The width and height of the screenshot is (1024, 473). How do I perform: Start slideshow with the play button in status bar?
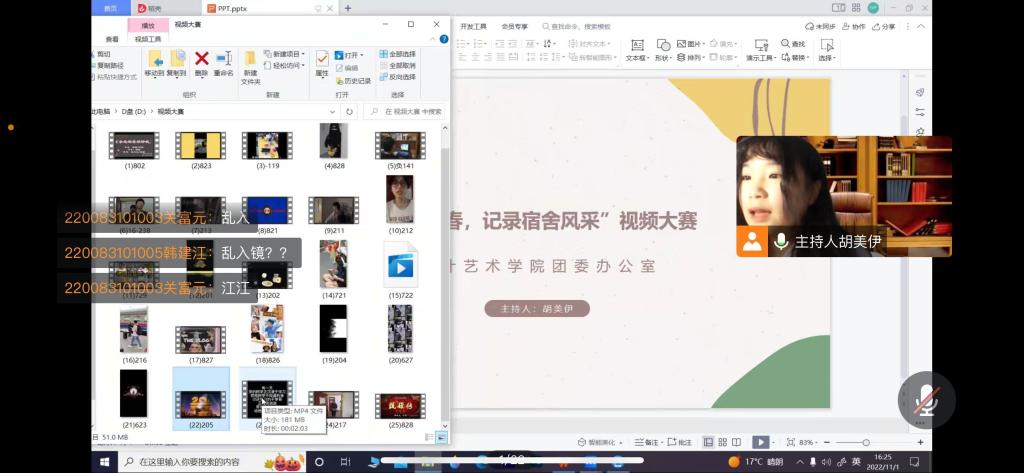[x=761, y=442]
